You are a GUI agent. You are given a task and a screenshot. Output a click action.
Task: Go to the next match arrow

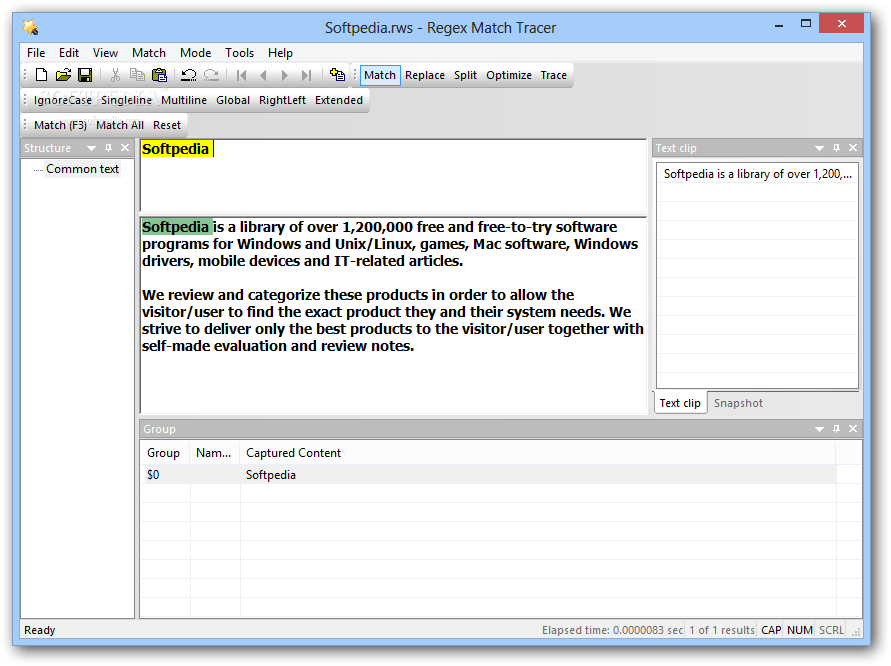click(x=285, y=75)
